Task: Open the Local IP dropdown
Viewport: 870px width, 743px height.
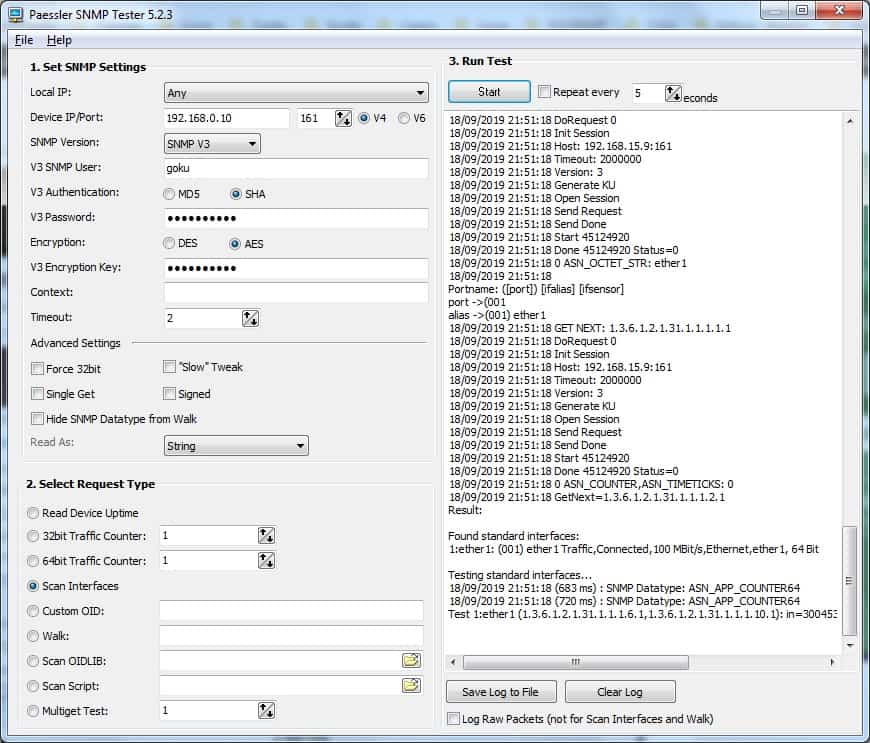Action: [296, 93]
